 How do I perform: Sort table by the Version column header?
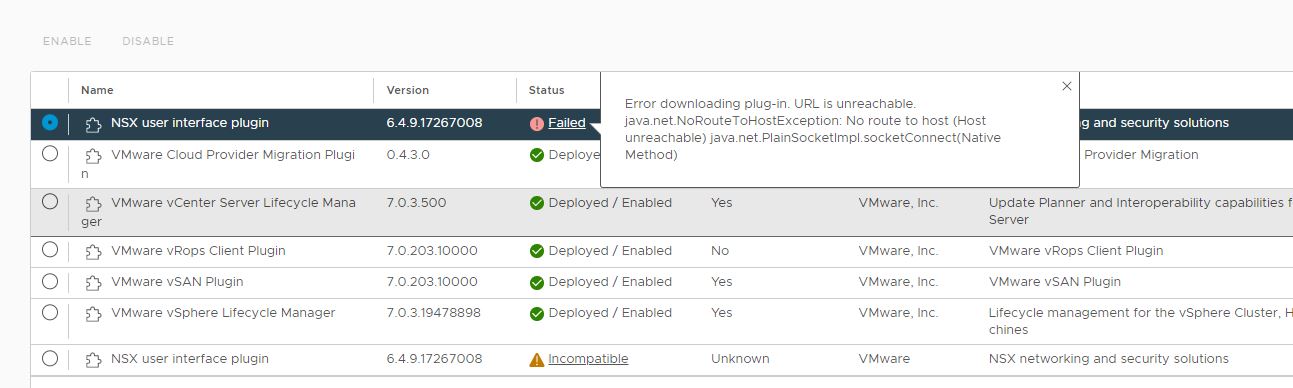point(408,90)
